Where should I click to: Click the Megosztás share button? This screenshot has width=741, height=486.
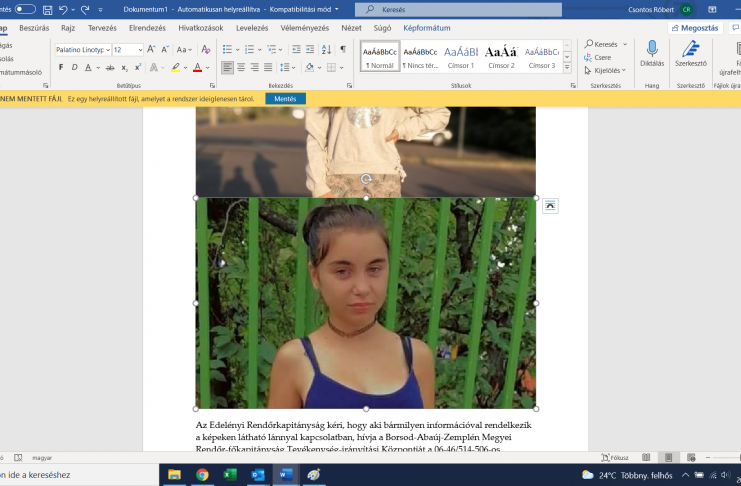pyautogui.click(x=695, y=28)
